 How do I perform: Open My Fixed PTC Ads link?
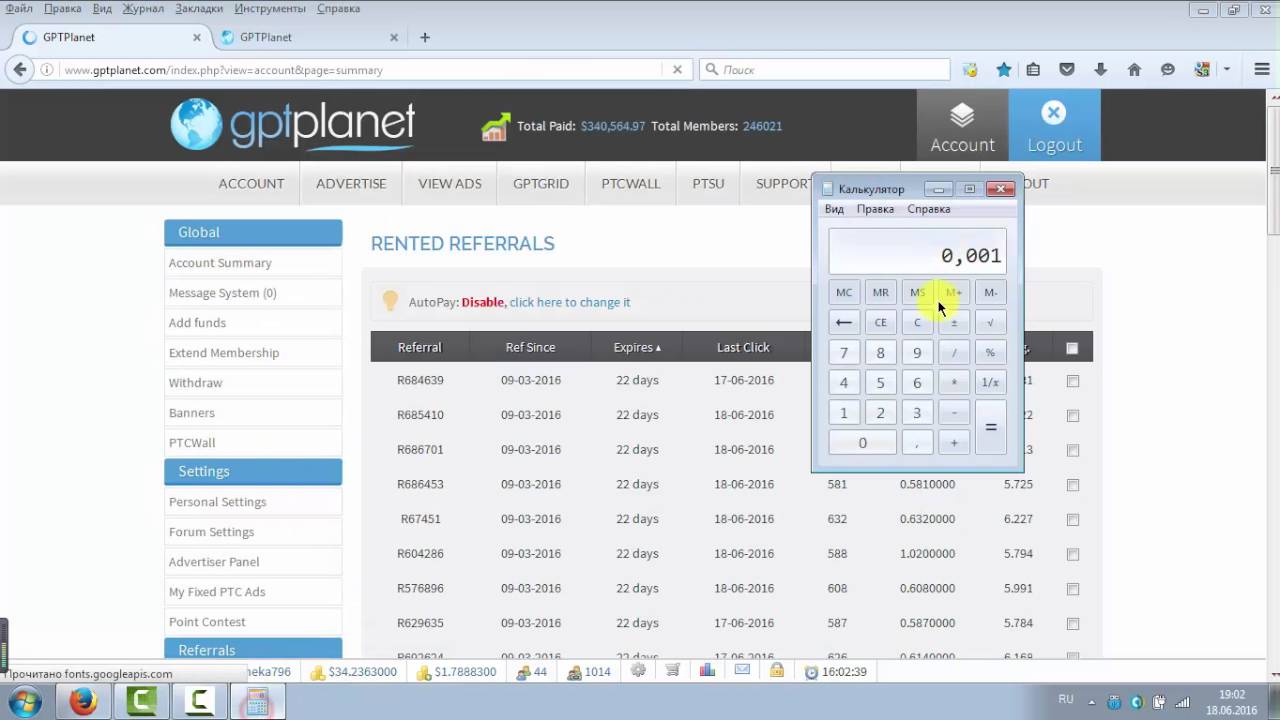[217, 591]
